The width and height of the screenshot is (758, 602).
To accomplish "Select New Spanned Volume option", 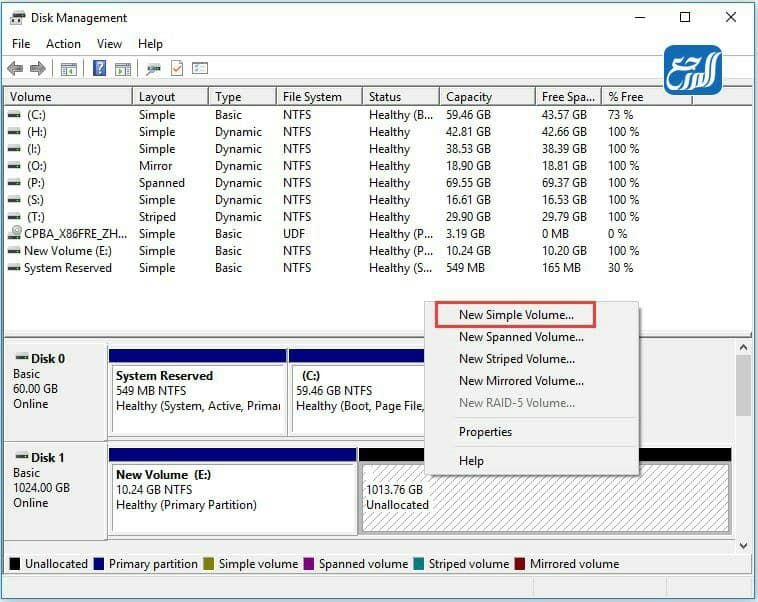I will (521, 337).
